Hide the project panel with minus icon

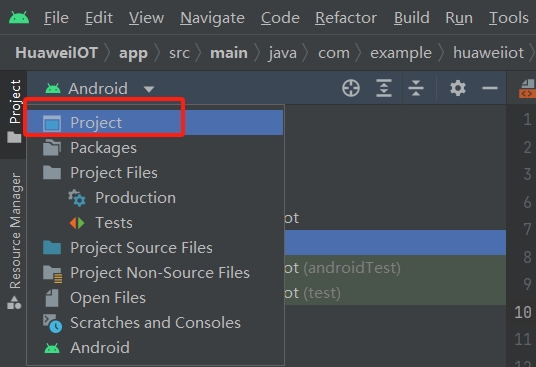point(490,88)
